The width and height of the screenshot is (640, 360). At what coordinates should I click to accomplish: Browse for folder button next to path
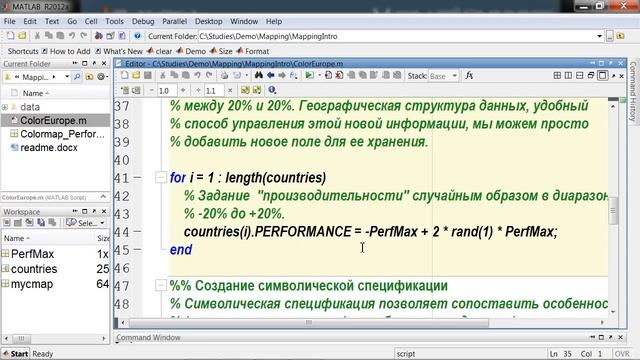pyautogui.click(x=609, y=36)
